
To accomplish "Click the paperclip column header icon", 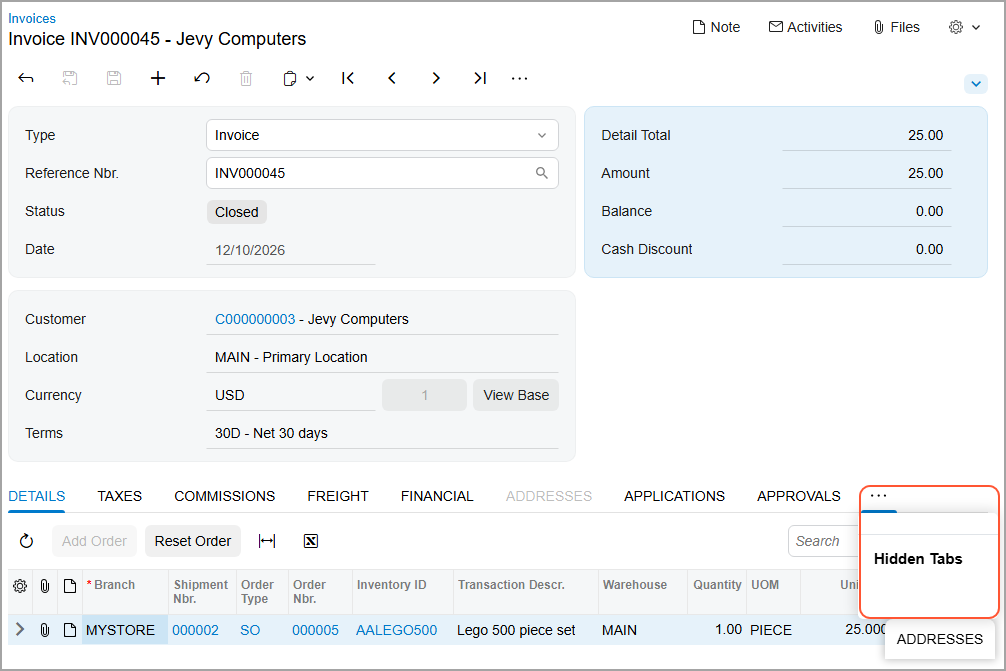I will pos(45,586).
